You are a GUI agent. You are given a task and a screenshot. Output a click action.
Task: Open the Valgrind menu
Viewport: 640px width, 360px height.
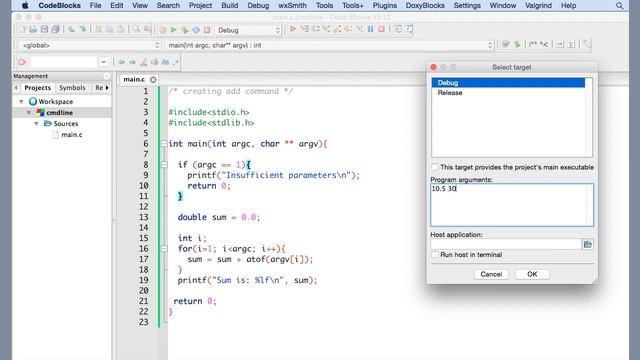point(538,5)
